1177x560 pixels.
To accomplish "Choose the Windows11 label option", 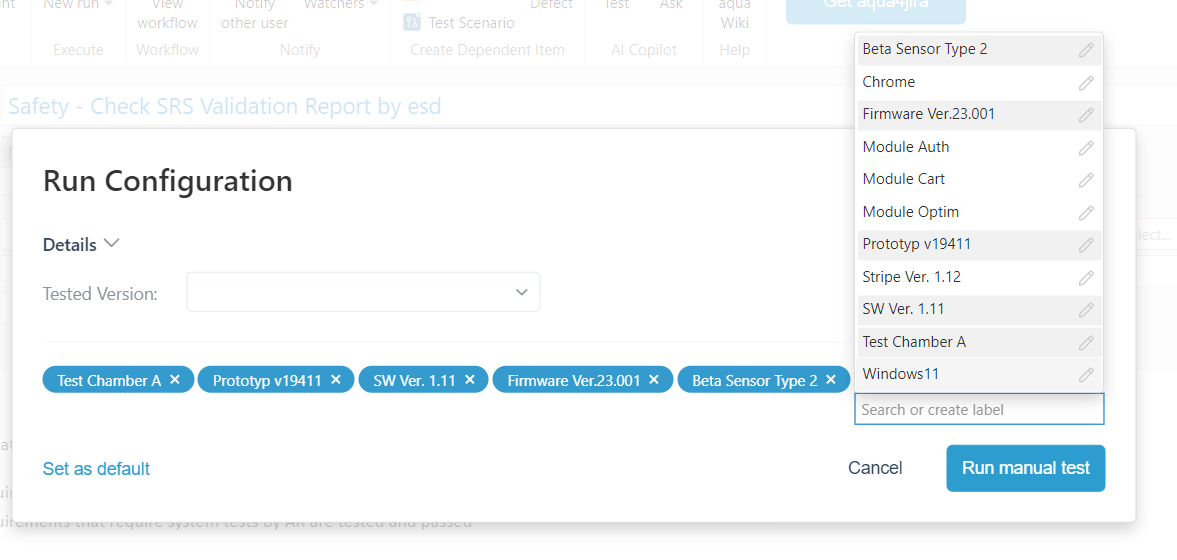I will coord(900,374).
